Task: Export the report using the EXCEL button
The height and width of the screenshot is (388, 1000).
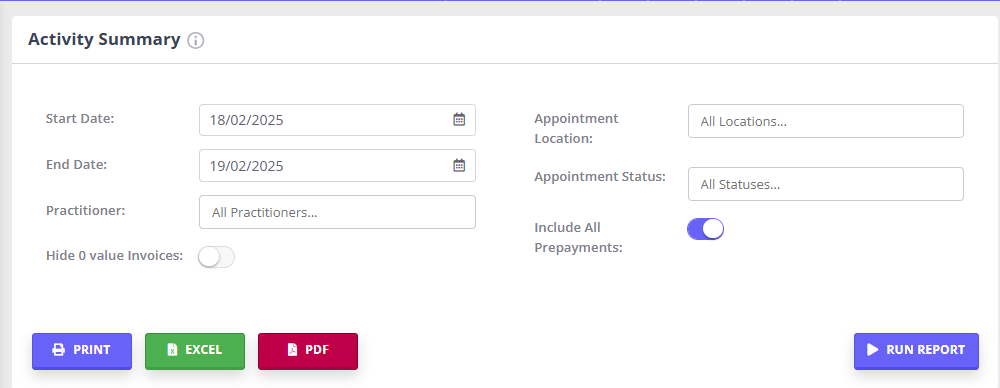Action: coord(195,351)
